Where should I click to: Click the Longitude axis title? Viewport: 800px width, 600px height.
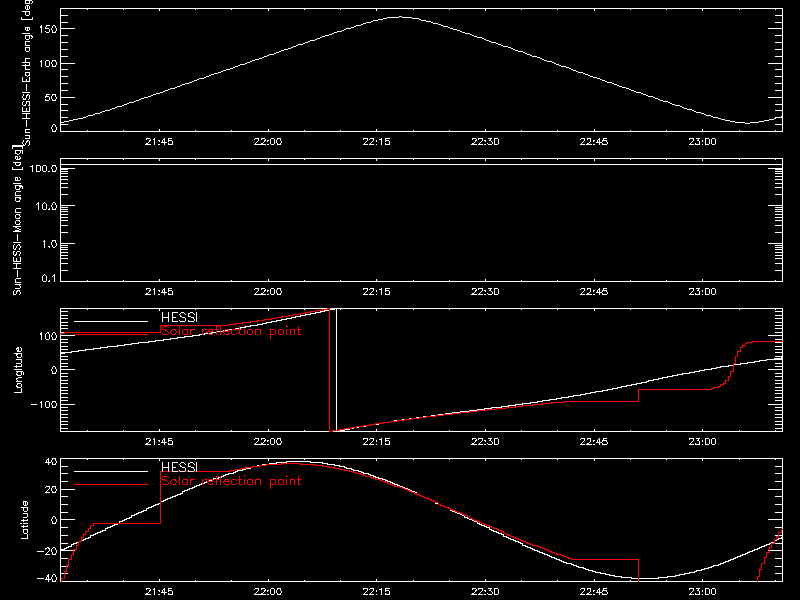coord(18,370)
